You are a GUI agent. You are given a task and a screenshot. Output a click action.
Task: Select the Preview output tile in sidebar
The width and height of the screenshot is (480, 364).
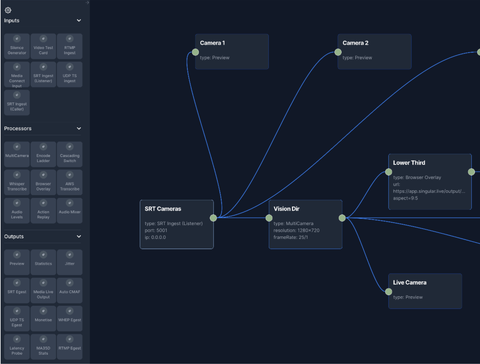coord(17,262)
